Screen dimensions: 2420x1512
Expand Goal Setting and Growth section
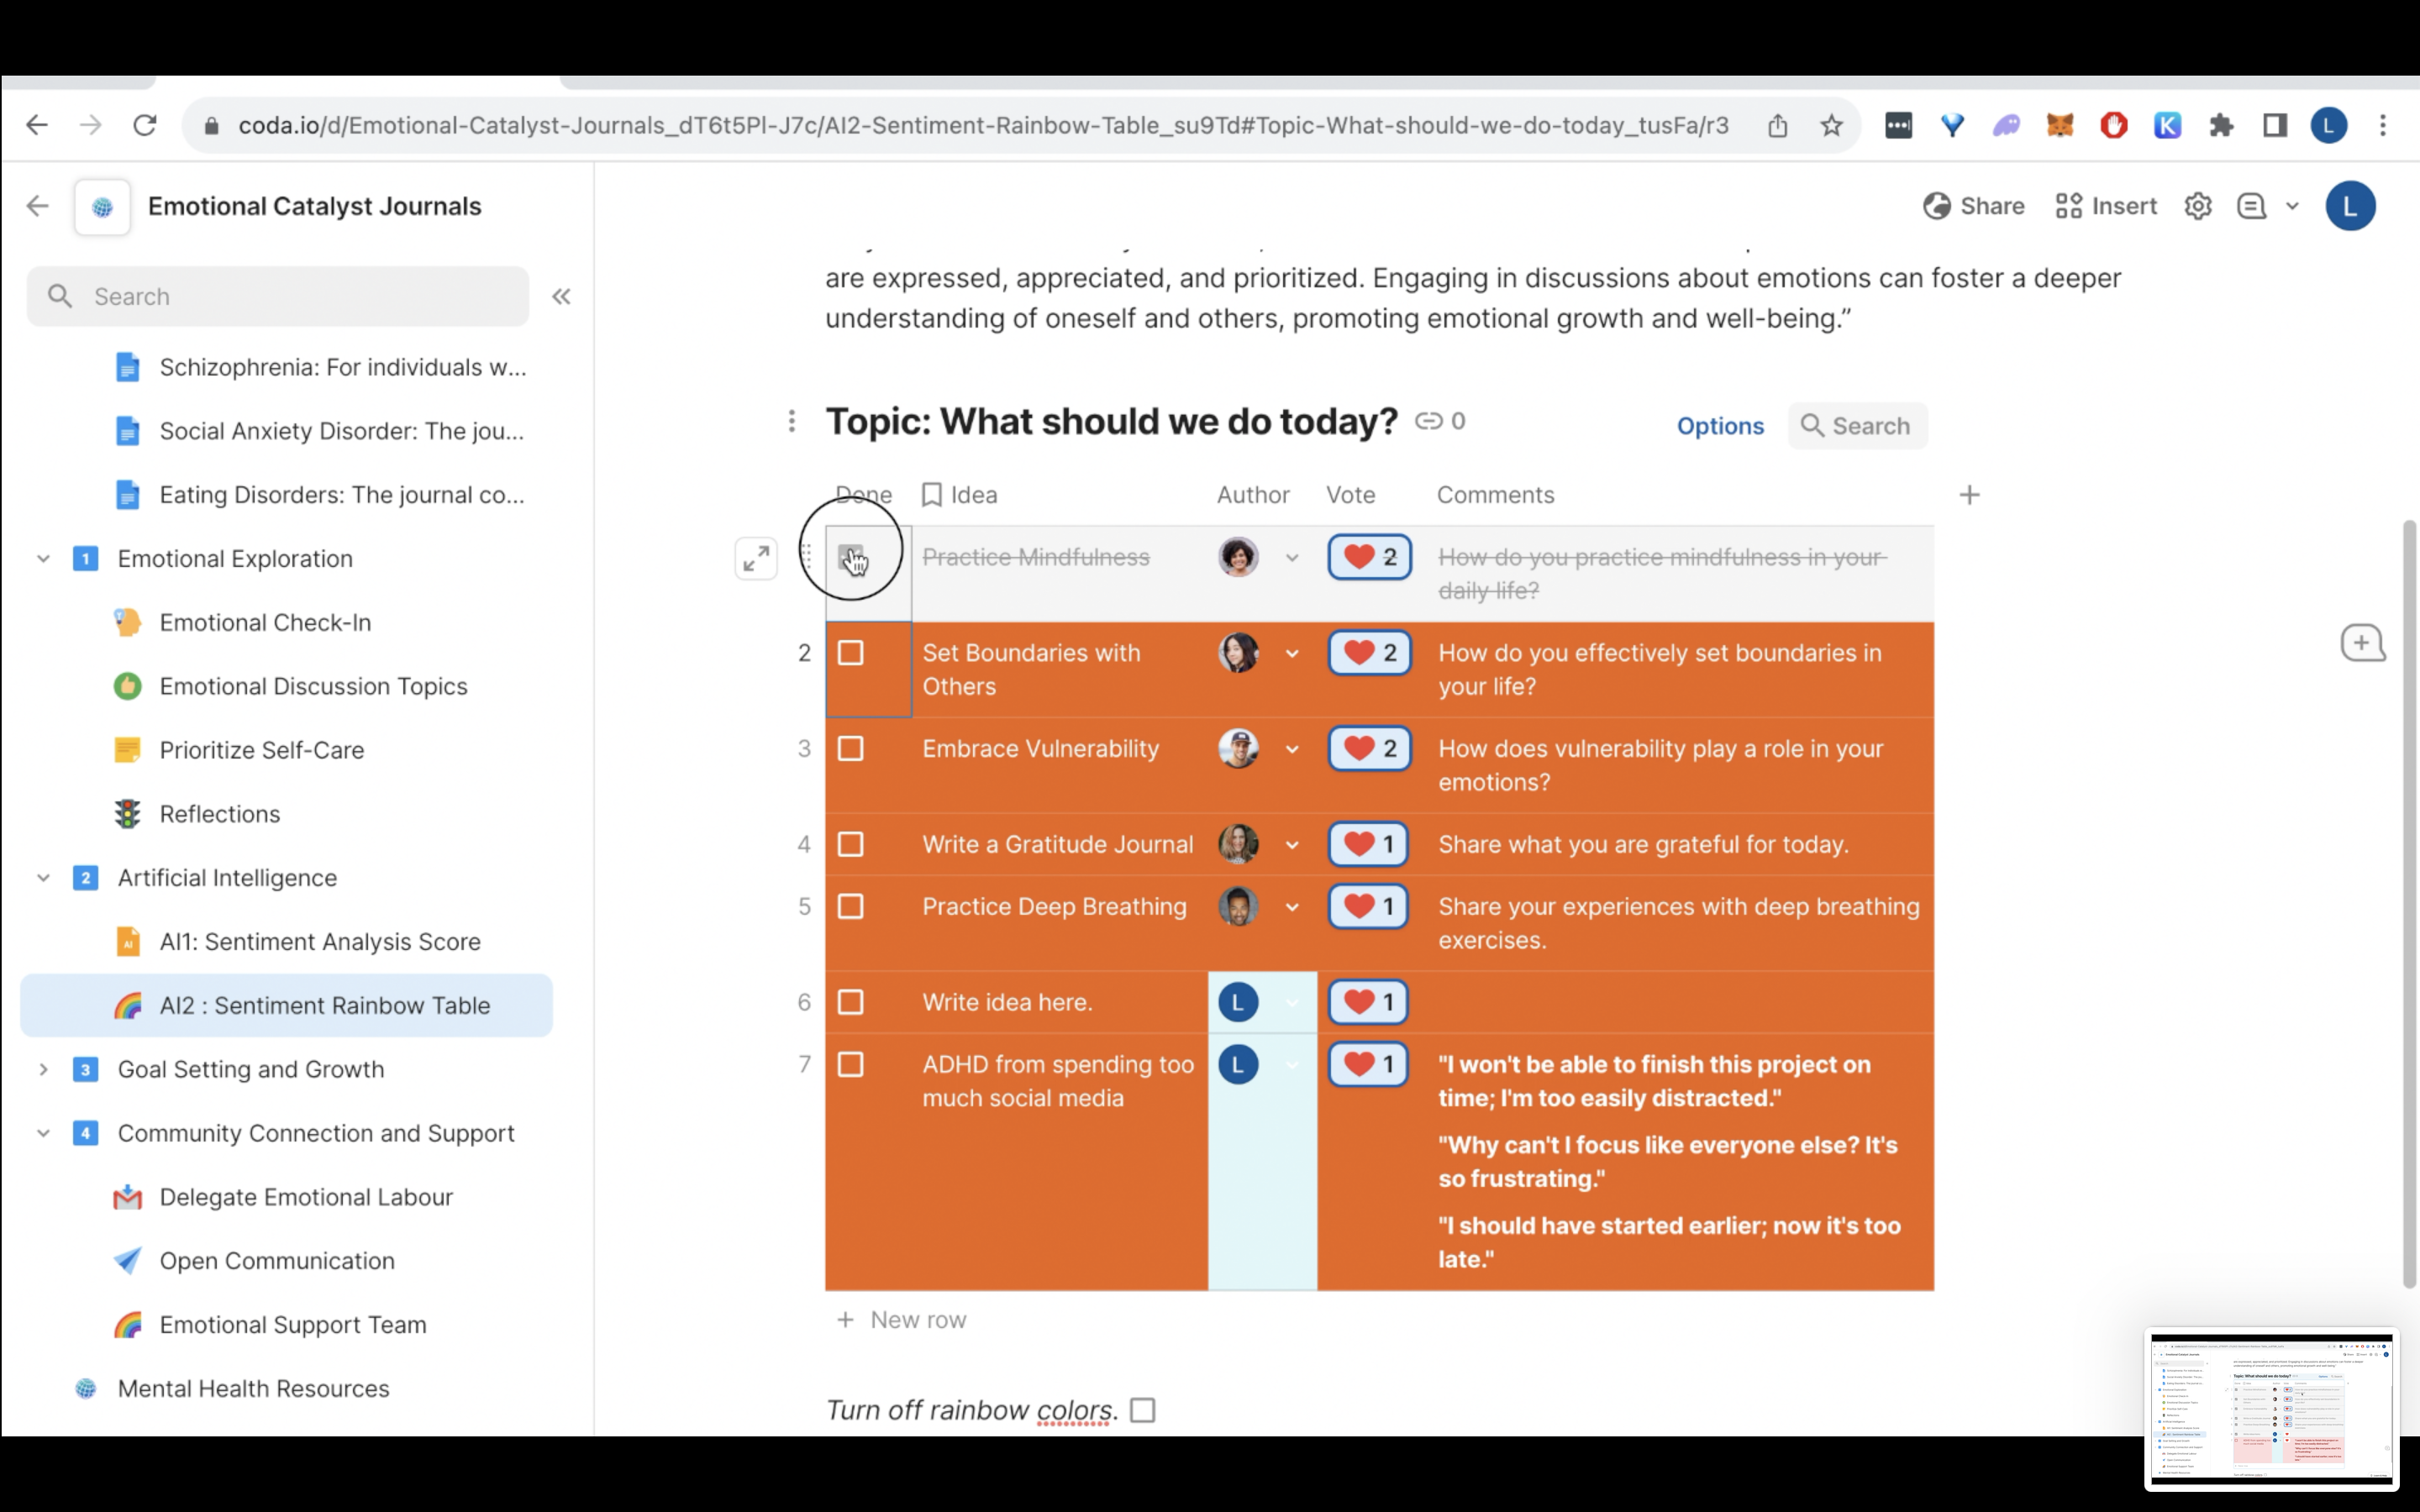(x=43, y=1070)
